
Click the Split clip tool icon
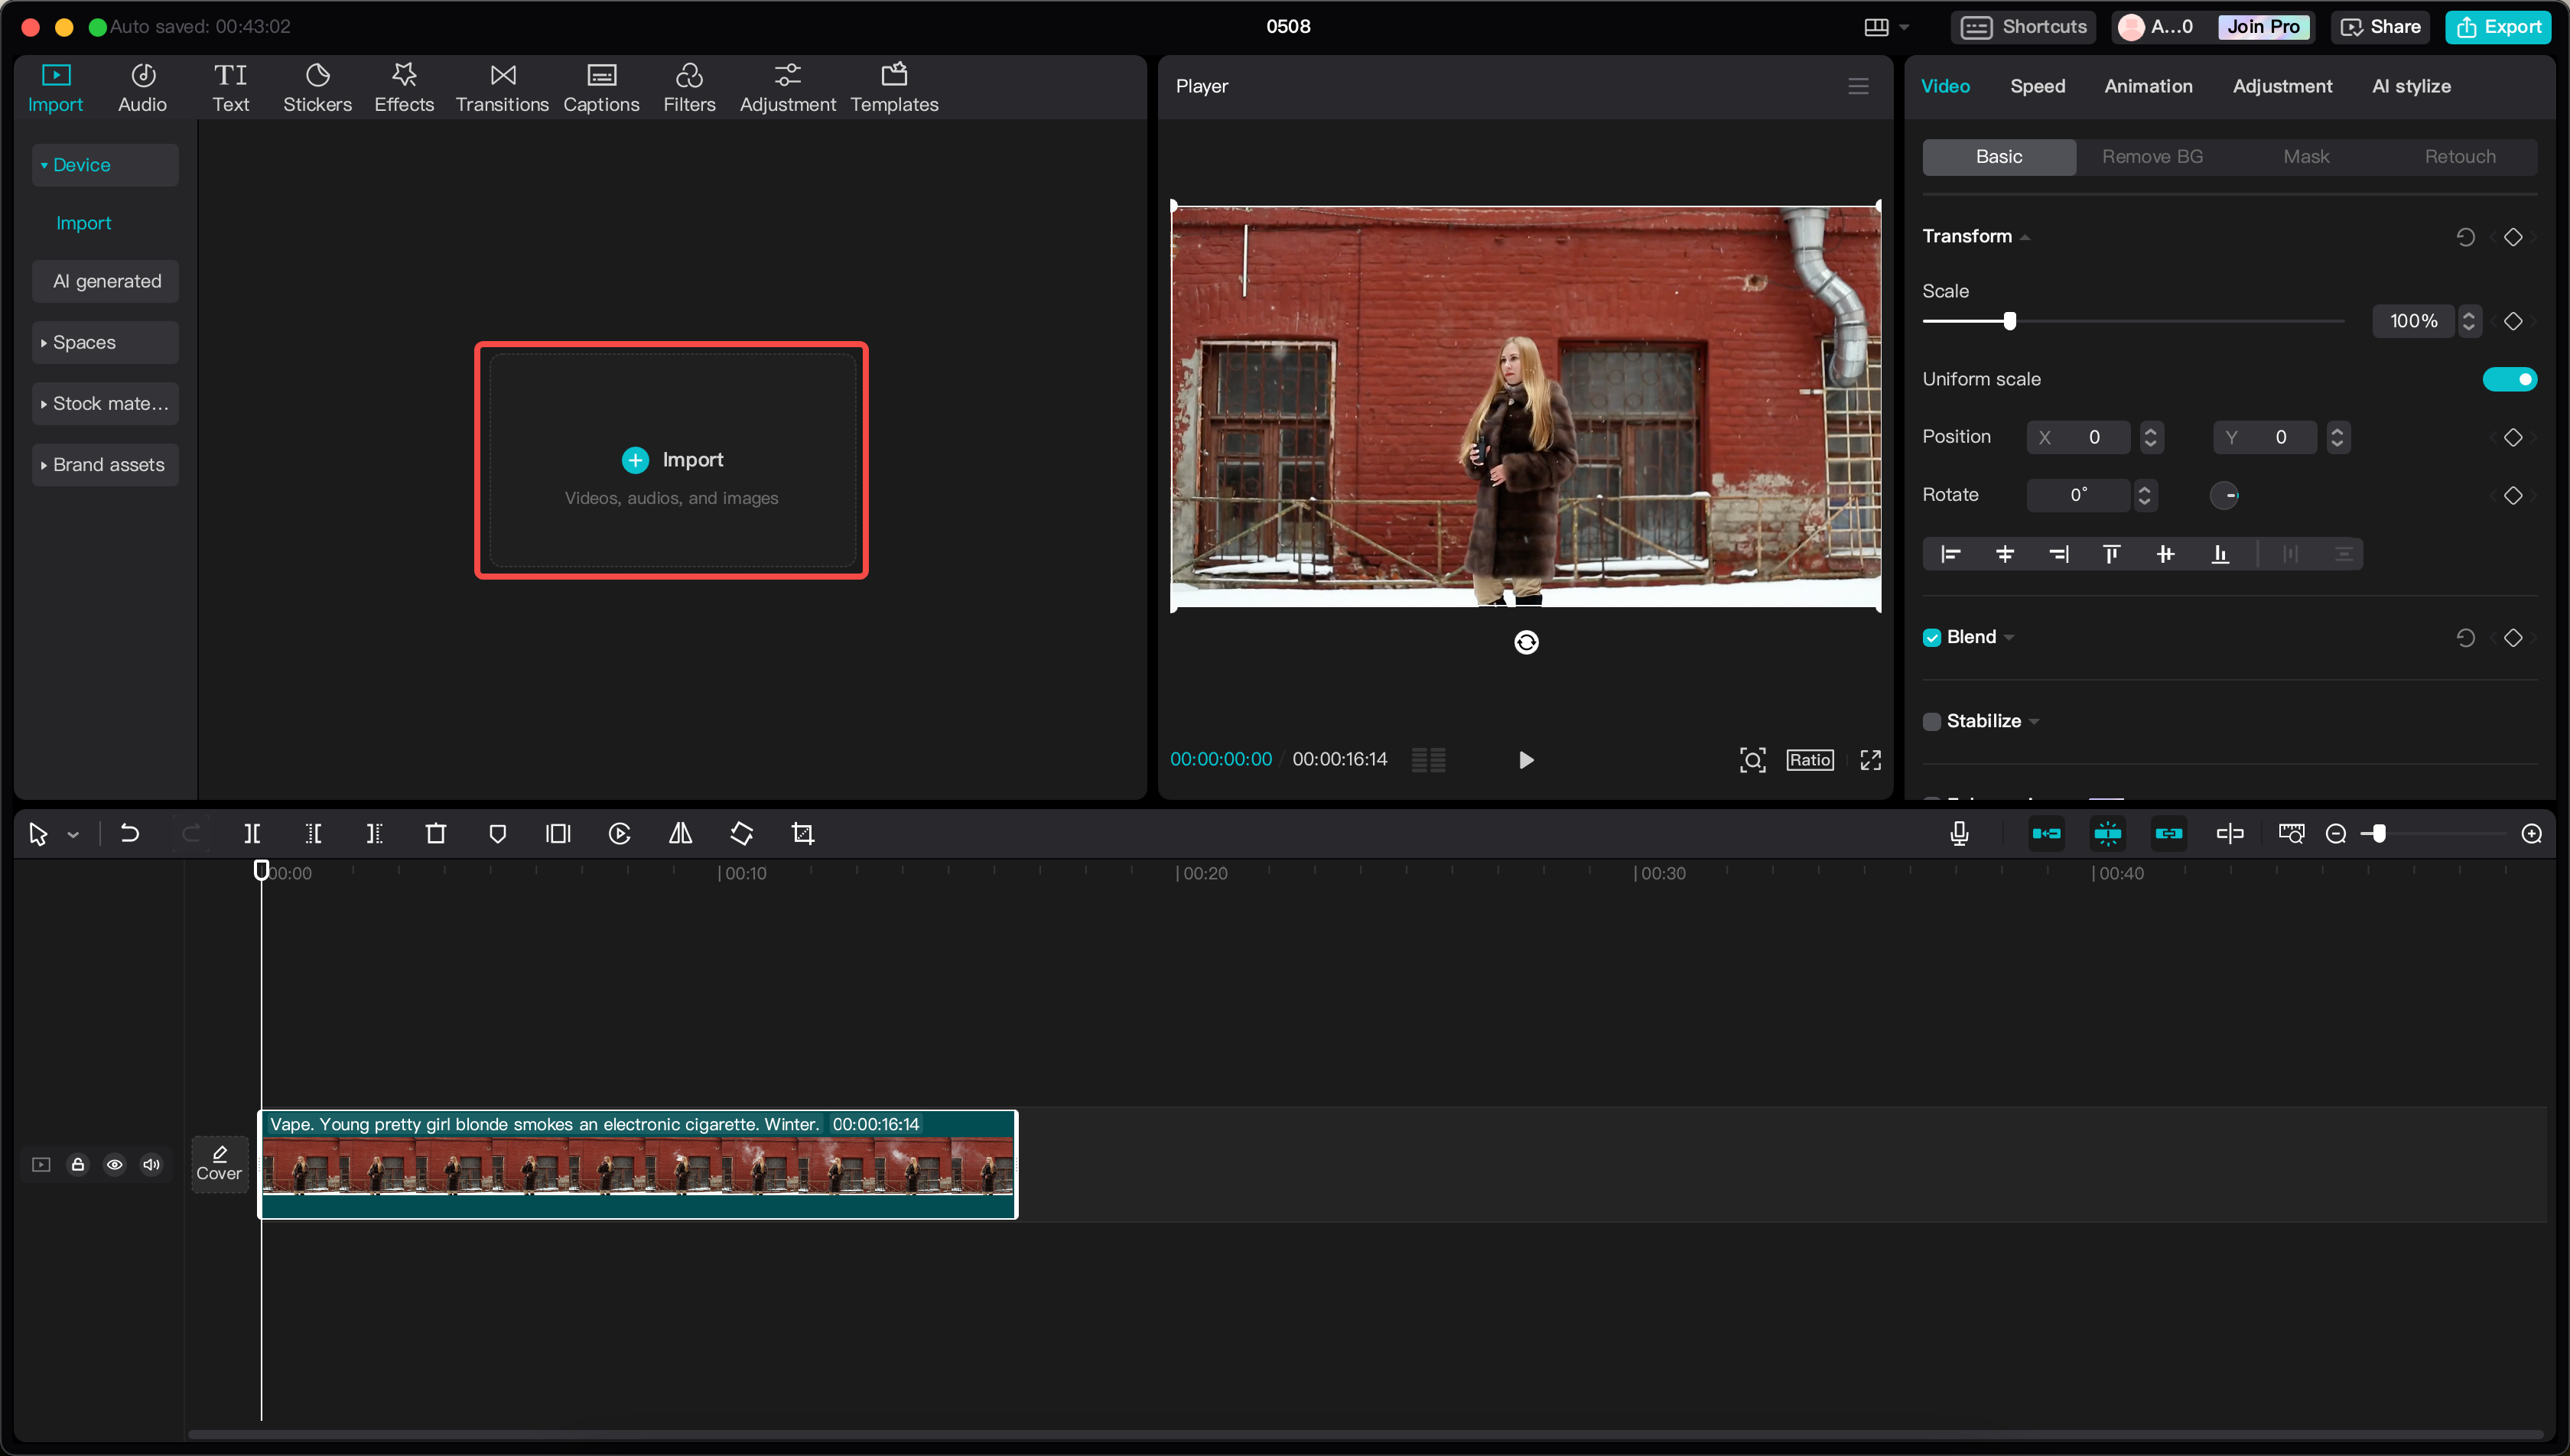(252, 834)
